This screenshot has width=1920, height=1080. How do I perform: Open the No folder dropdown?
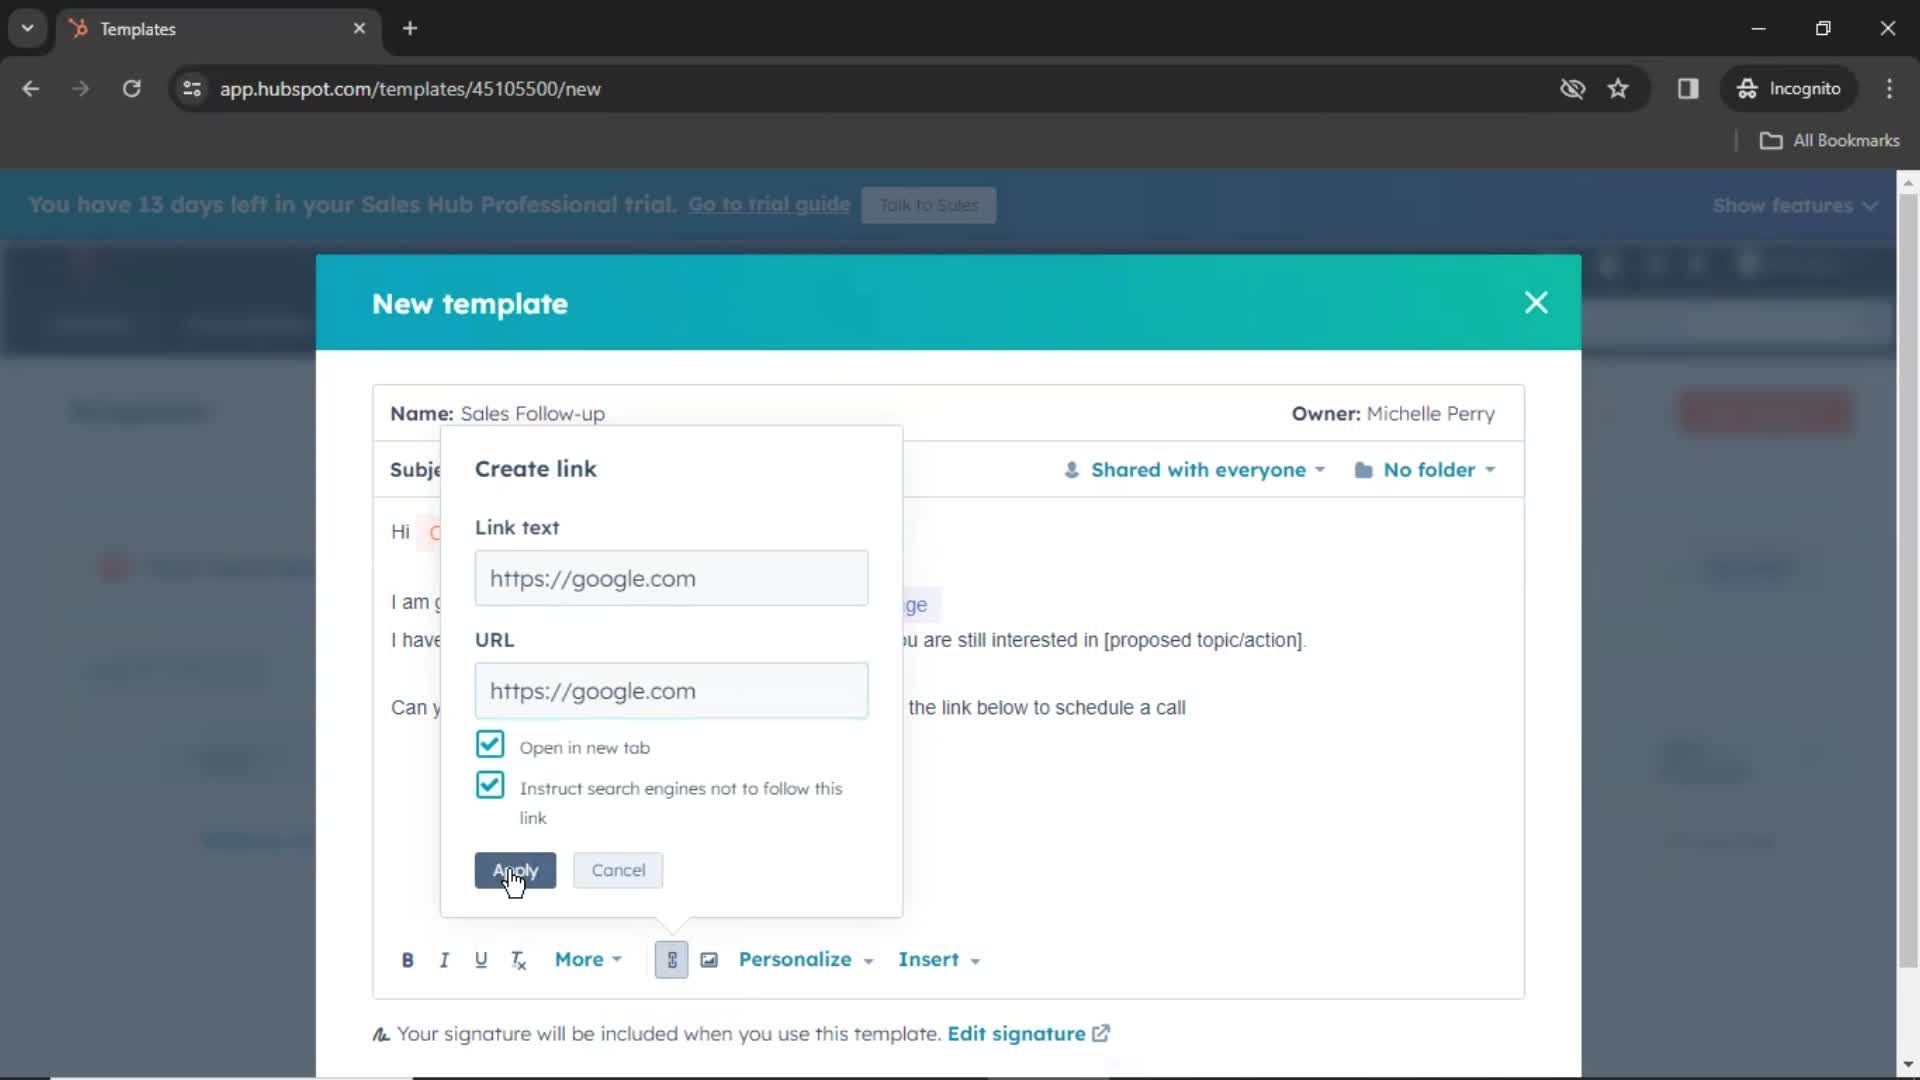1425,470
